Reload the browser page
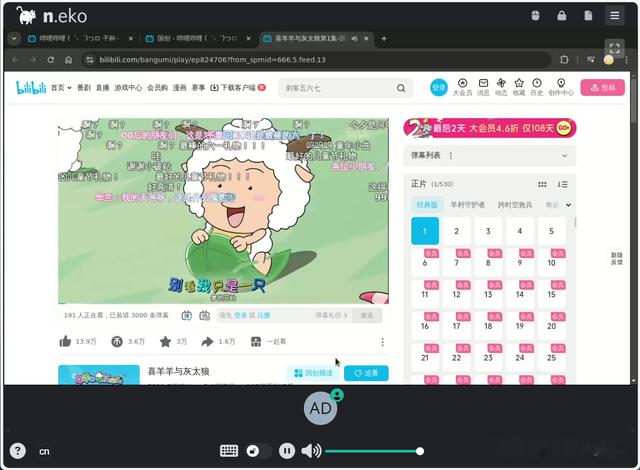This screenshot has height=470, width=640. tap(51, 60)
